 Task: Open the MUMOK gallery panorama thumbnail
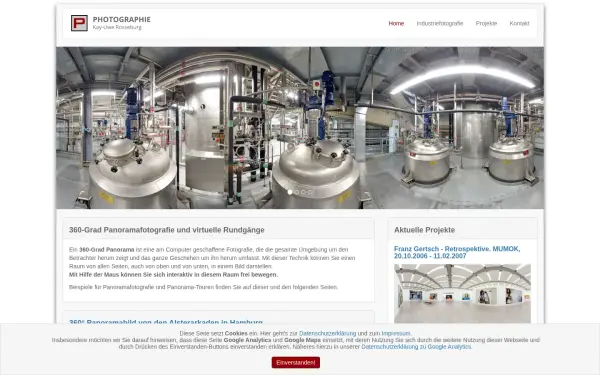coord(462,293)
